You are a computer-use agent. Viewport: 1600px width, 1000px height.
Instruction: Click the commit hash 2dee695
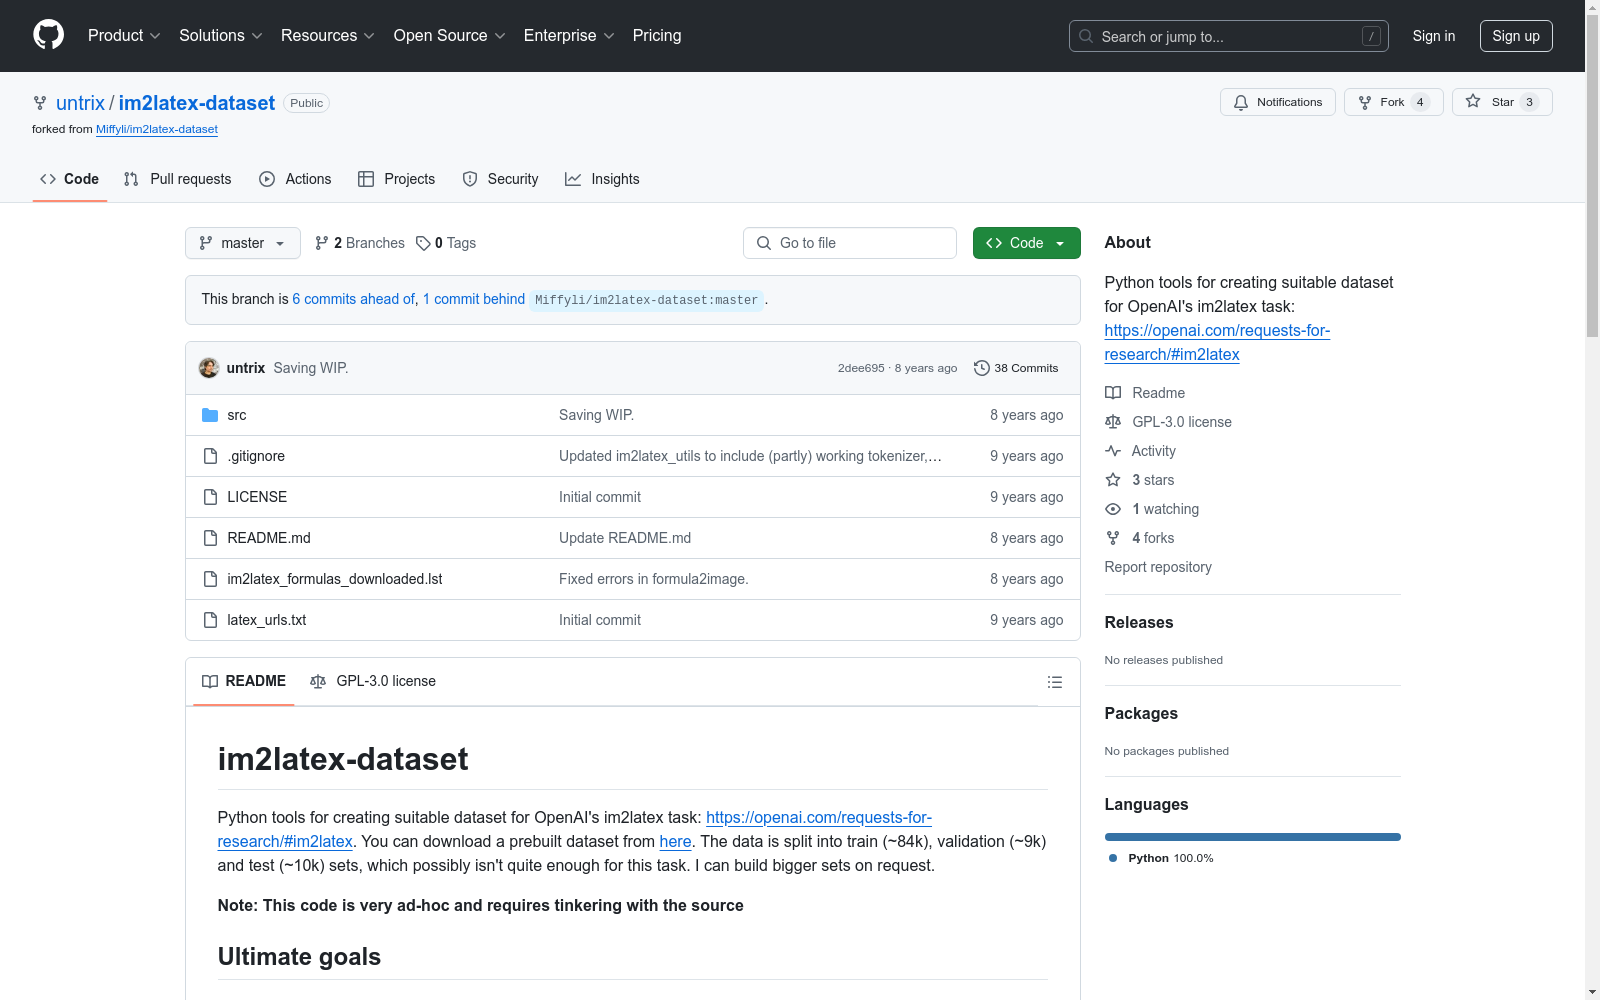point(861,368)
